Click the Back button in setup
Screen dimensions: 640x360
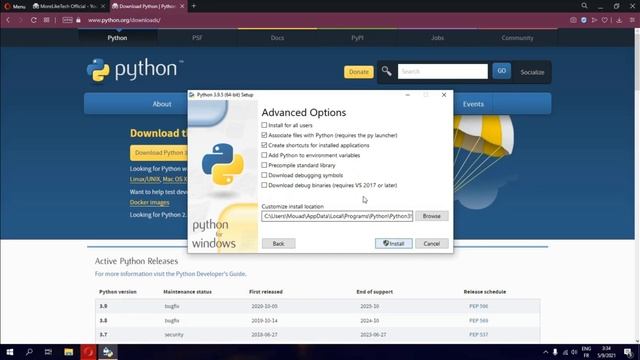tap(278, 244)
